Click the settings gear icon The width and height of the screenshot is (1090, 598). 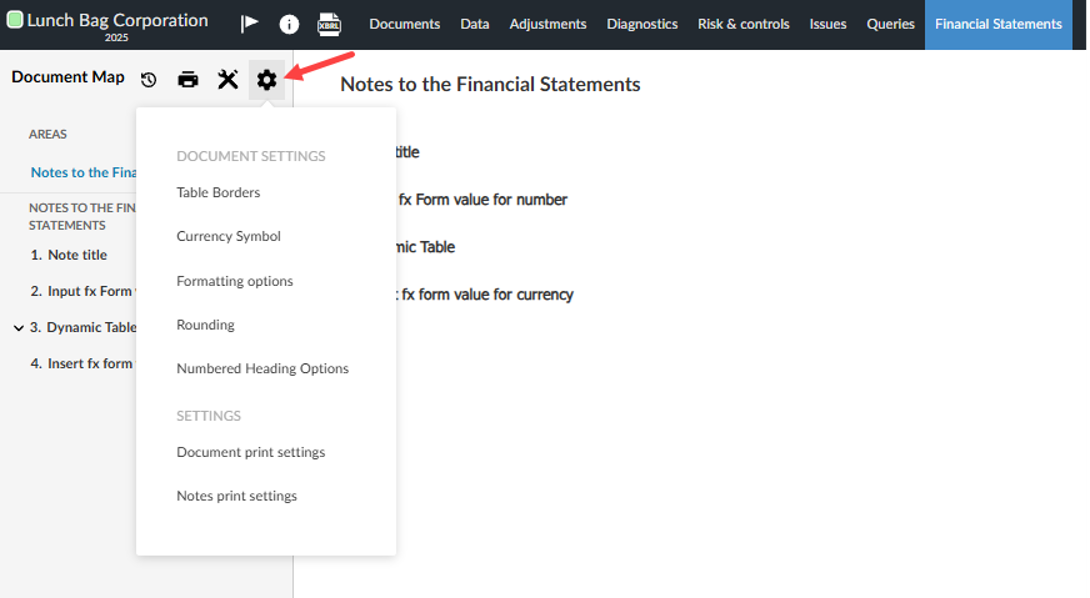(266, 79)
